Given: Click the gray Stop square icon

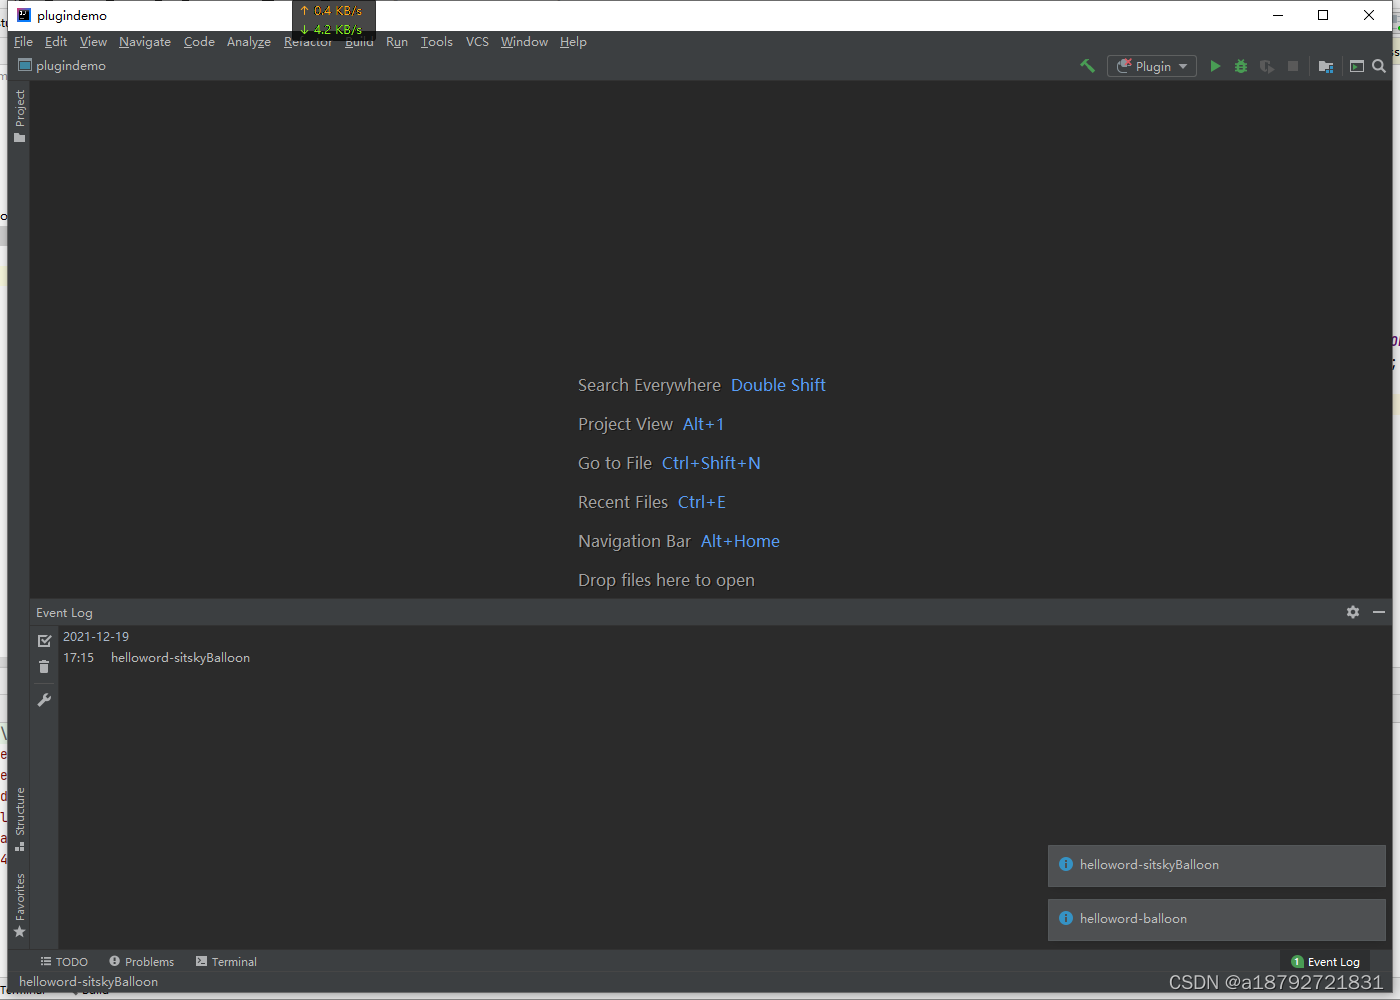Looking at the screenshot, I should pyautogui.click(x=1293, y=66).
